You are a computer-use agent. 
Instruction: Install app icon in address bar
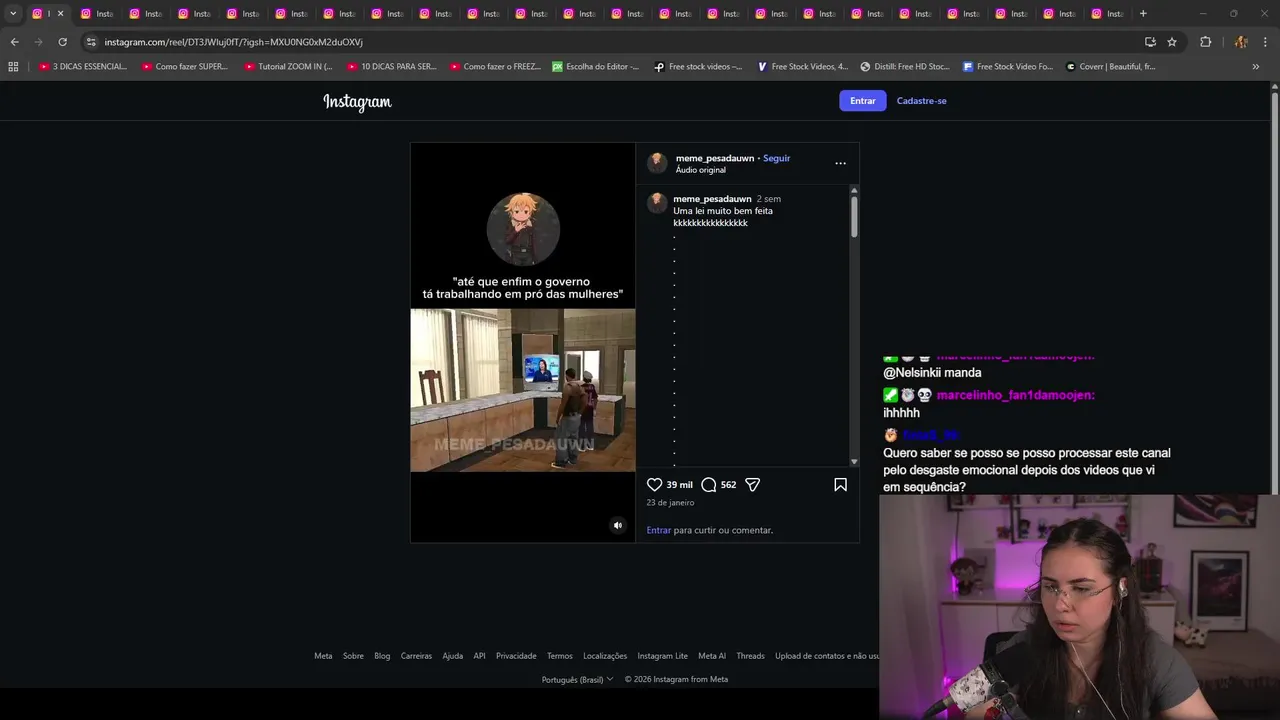pyautogui.click(x=1150, y=42)
